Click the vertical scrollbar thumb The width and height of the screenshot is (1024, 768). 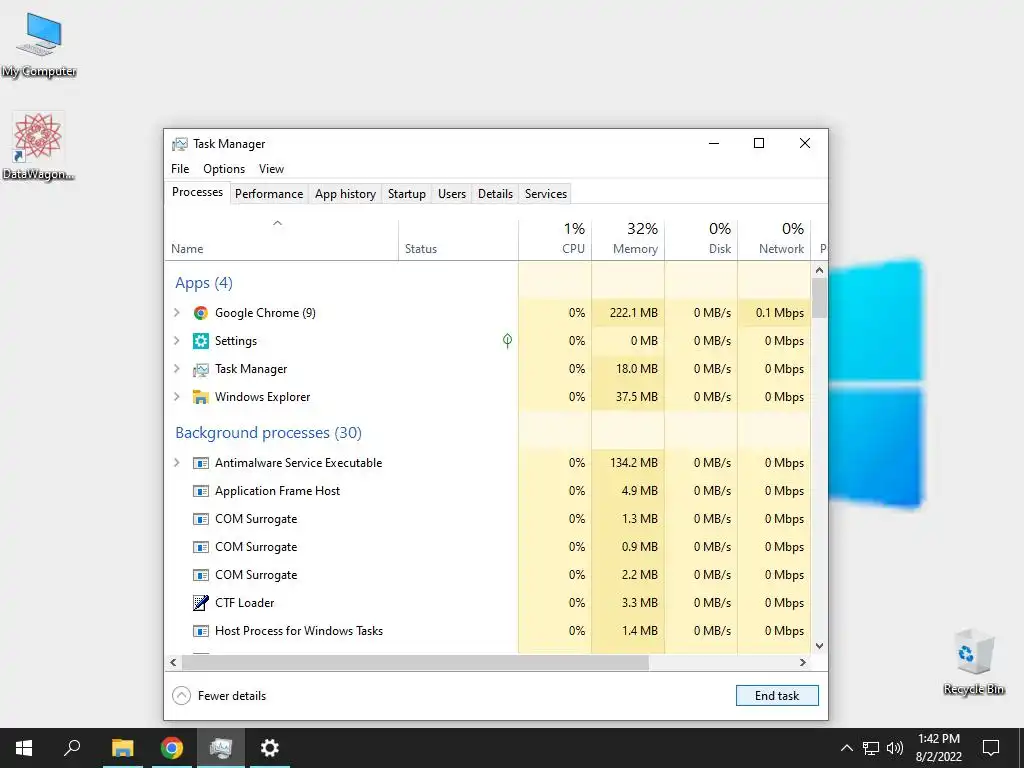tap(819, 298)
